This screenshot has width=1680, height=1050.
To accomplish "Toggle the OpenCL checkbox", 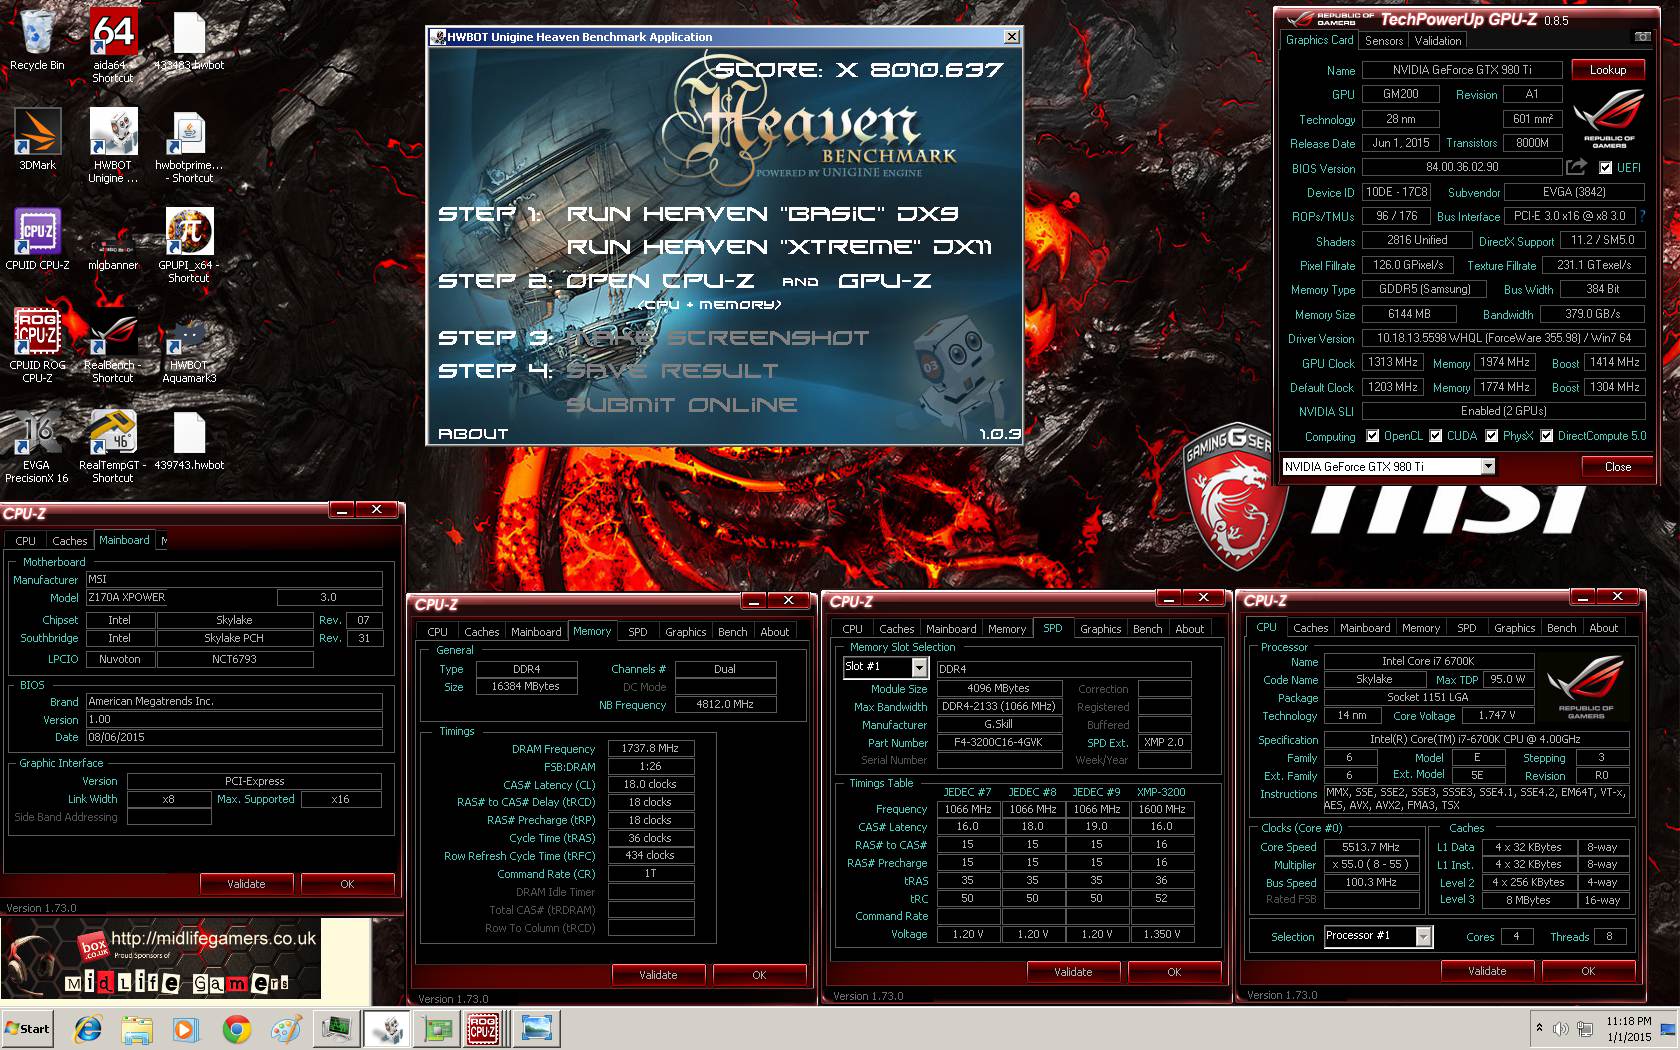I will tap(1374, 436).
